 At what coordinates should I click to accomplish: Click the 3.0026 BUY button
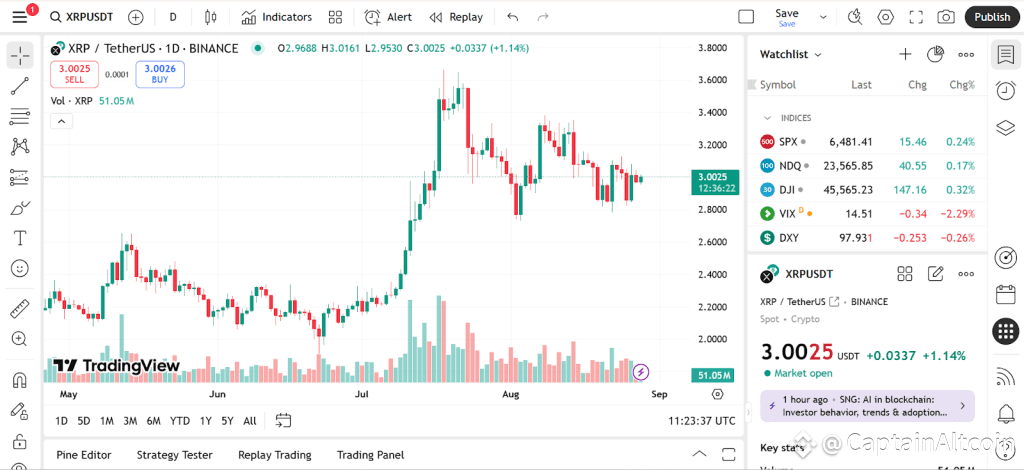pyautogui.click(x=160, y=74)
